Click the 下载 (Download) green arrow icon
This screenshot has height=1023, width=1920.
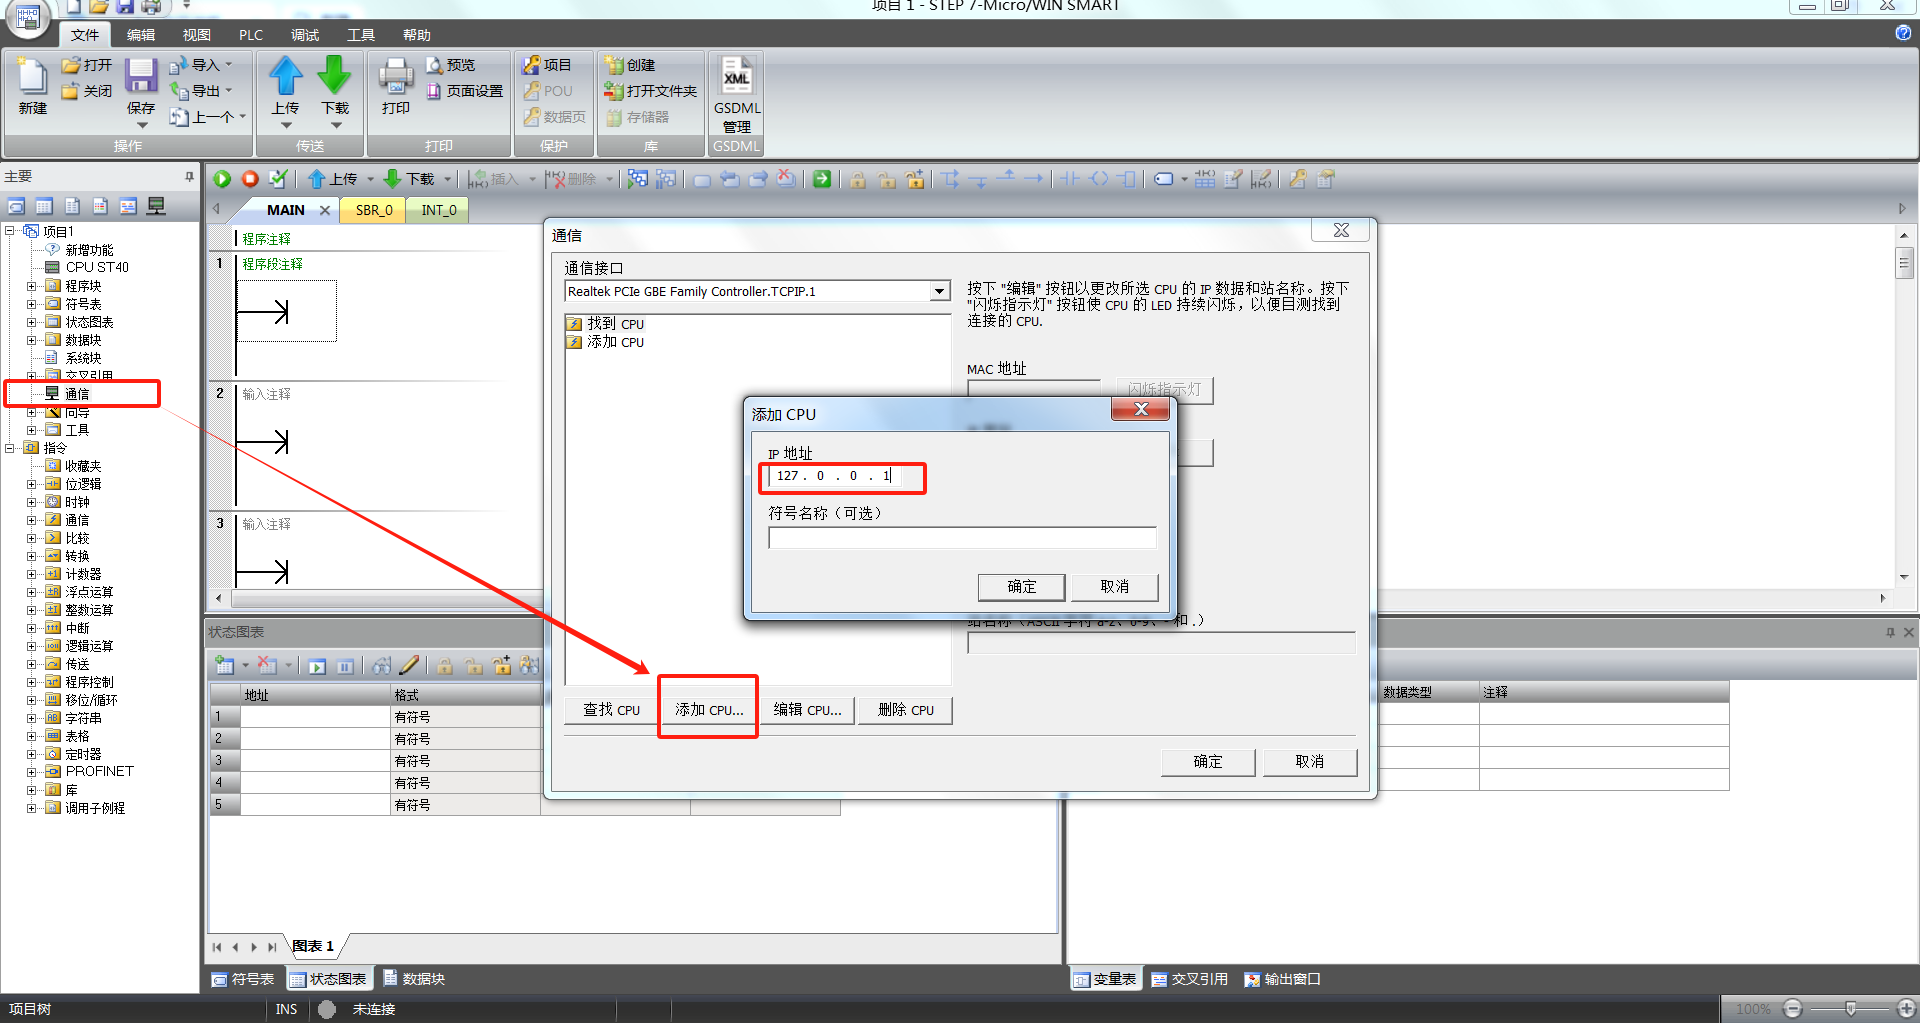(334, 76)
